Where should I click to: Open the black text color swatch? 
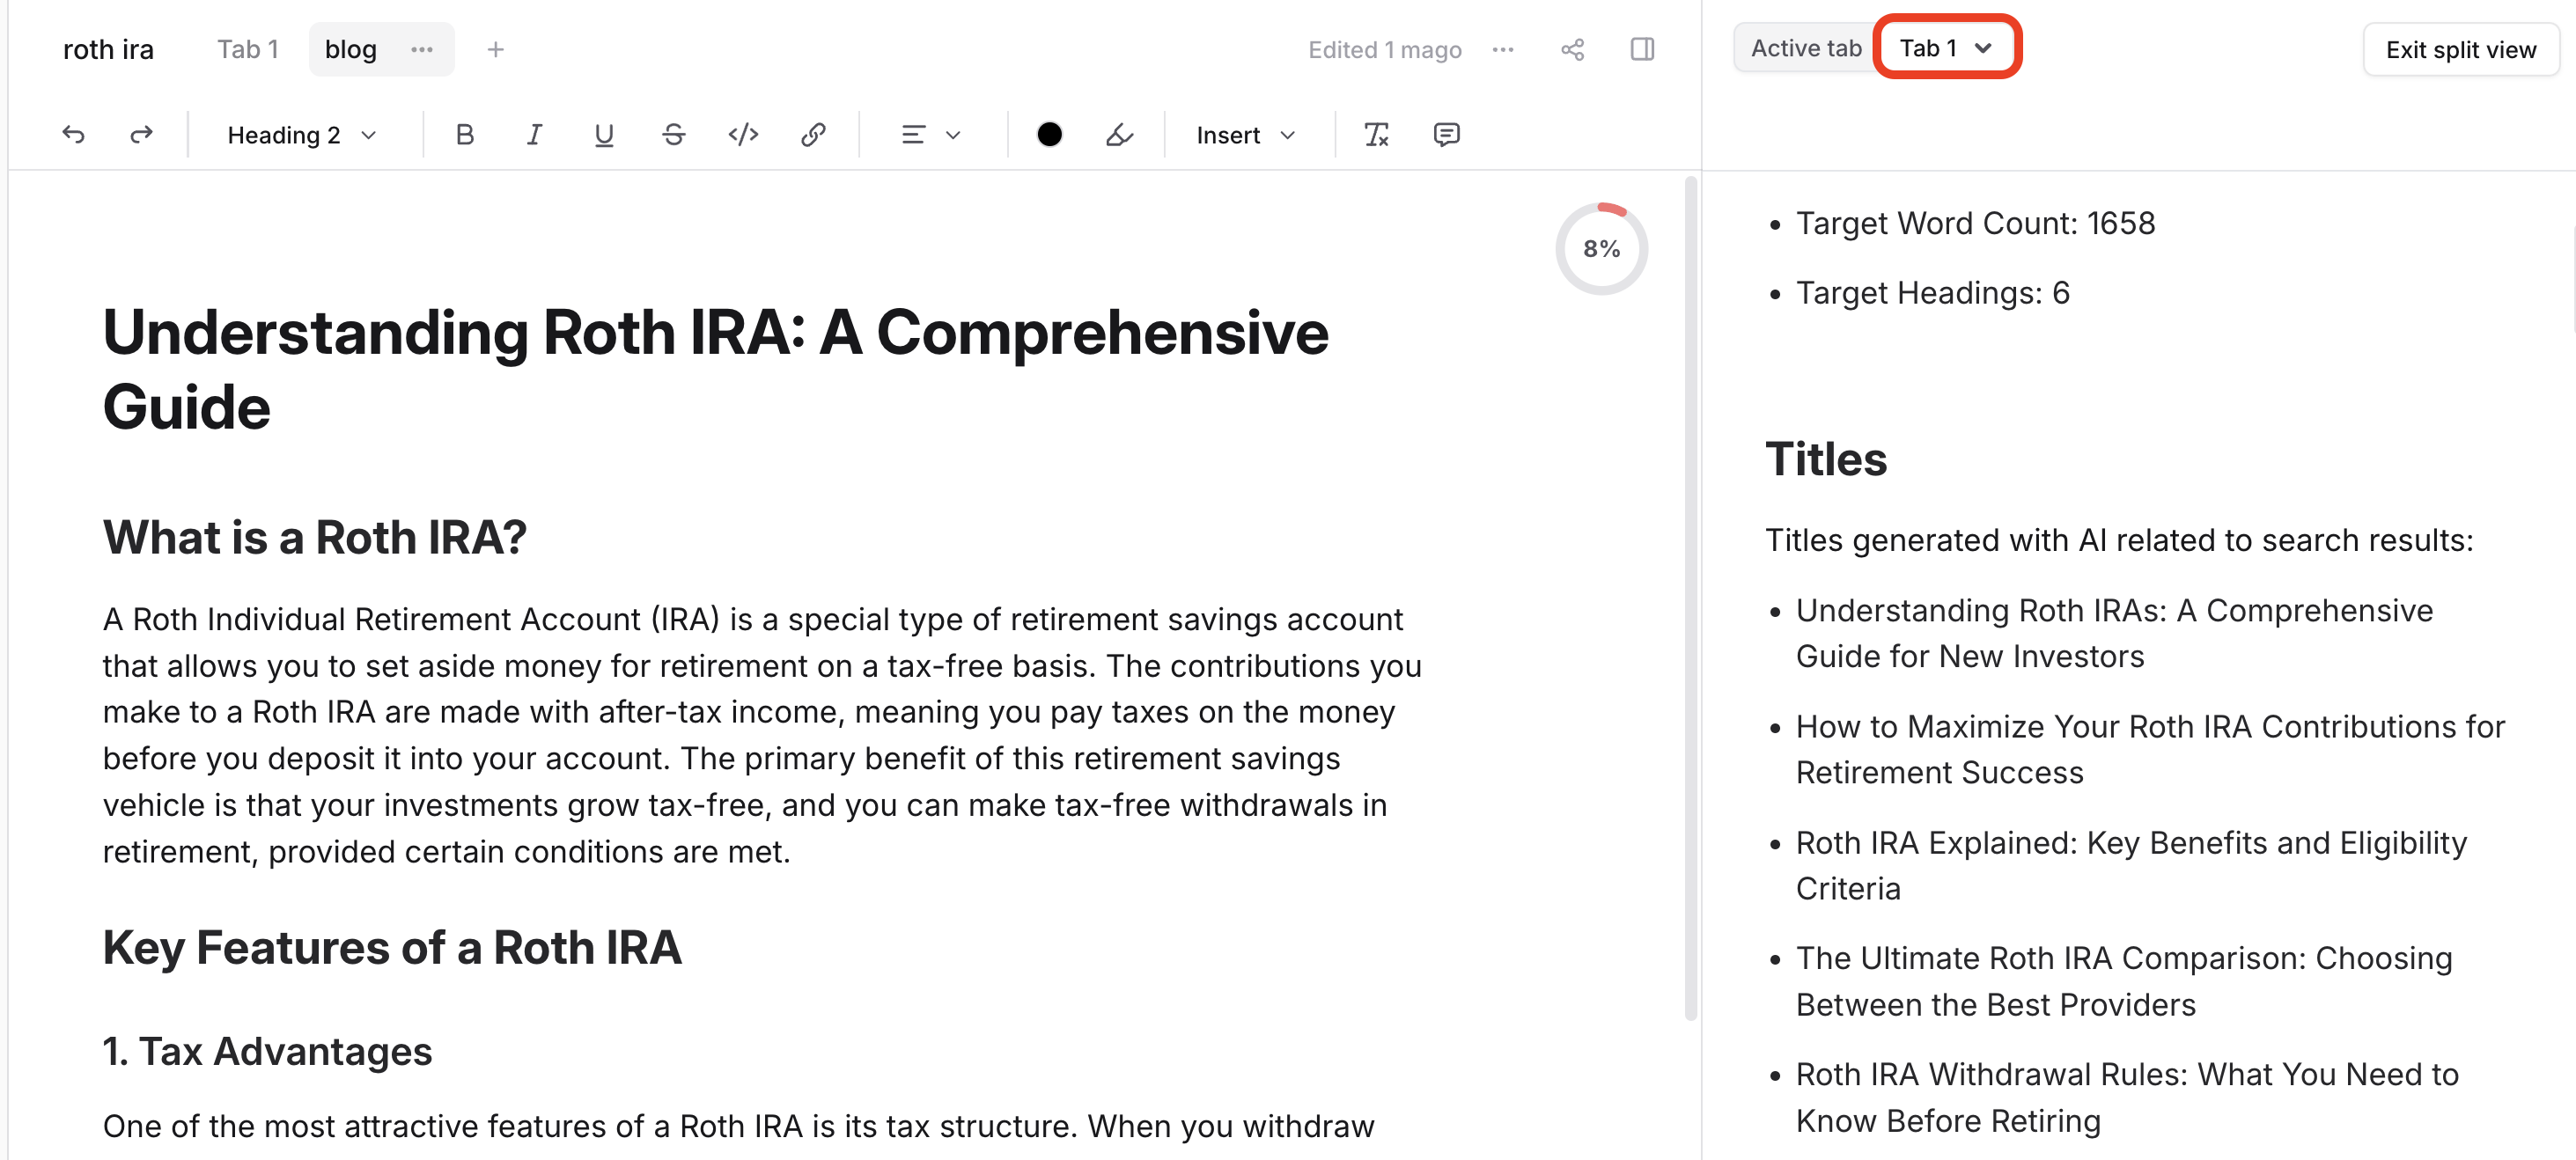[1049, 135]
